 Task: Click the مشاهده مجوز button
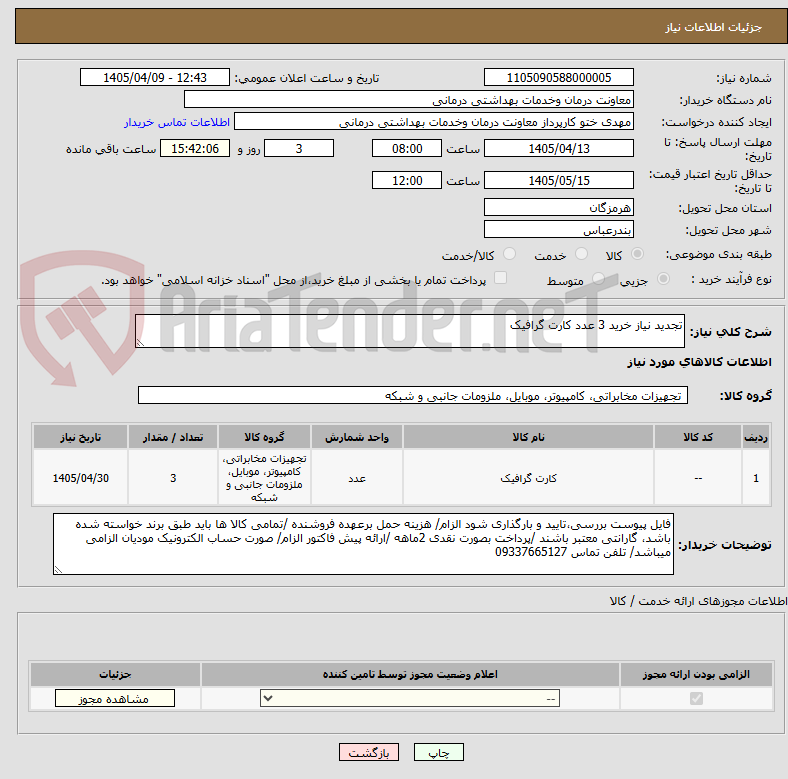115,698
